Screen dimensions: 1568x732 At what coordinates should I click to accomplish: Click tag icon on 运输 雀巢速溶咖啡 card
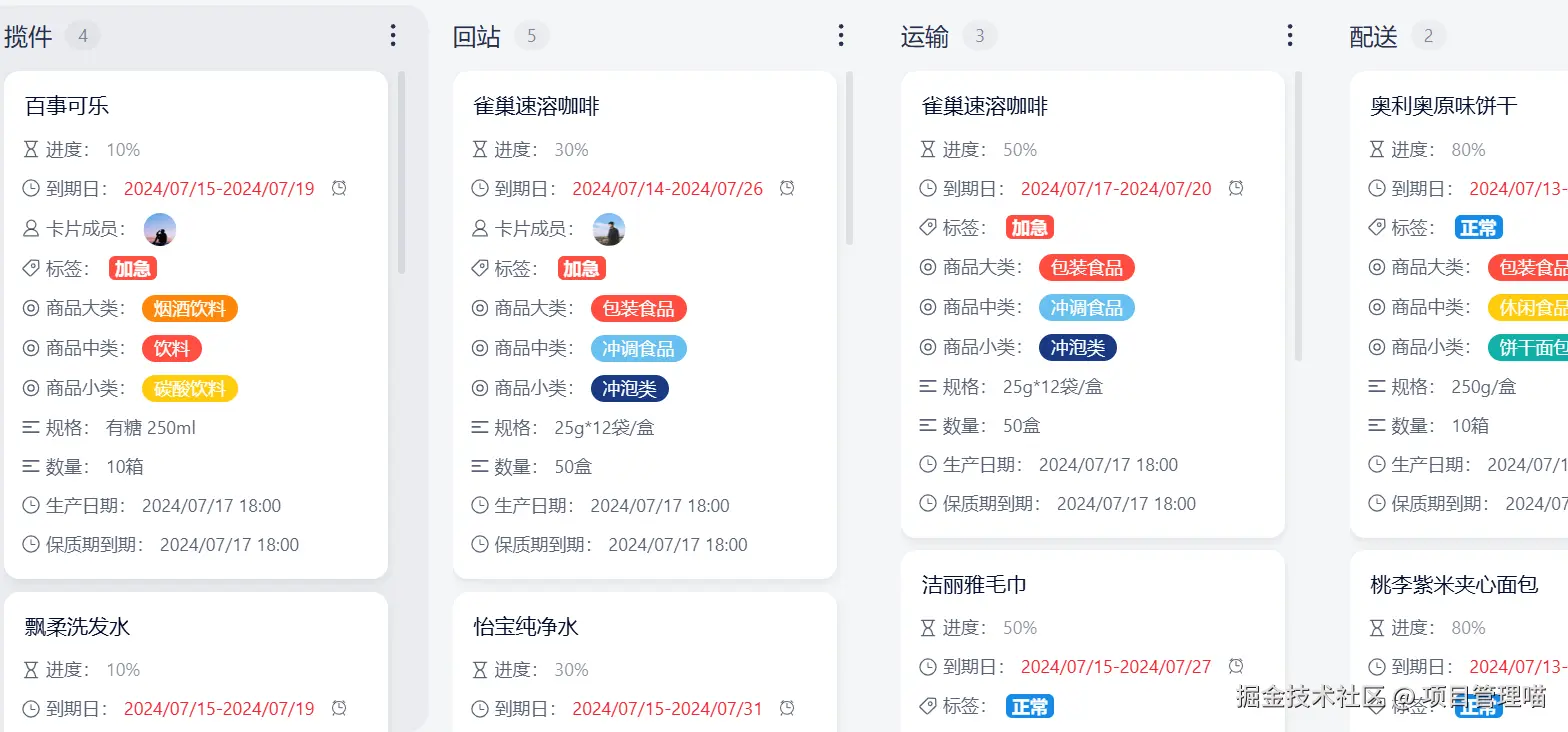click(x=928, y=228)
